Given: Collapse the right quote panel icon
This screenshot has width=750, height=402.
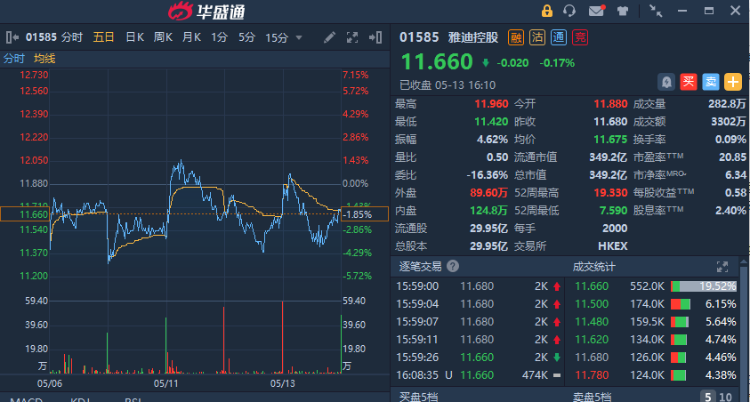Looking at the screenshot, I should (x=375, y=37).
